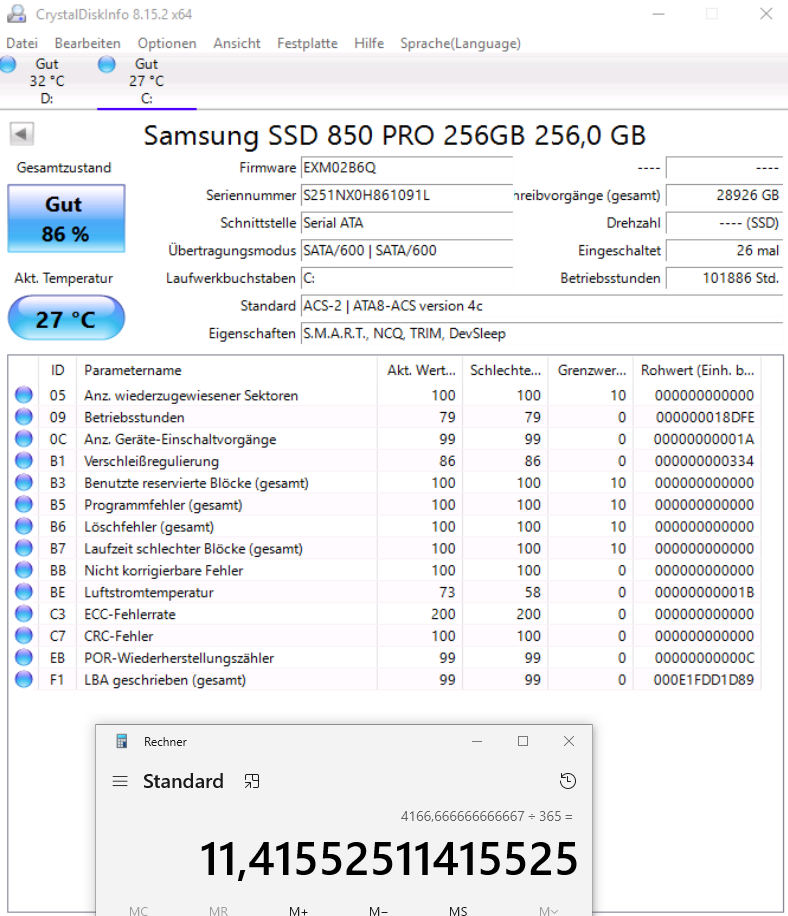Select the Anz. wiederzugewiesener Sektoren parameter name
Viewport: 788px width, 916px height.
coord(191,395)
